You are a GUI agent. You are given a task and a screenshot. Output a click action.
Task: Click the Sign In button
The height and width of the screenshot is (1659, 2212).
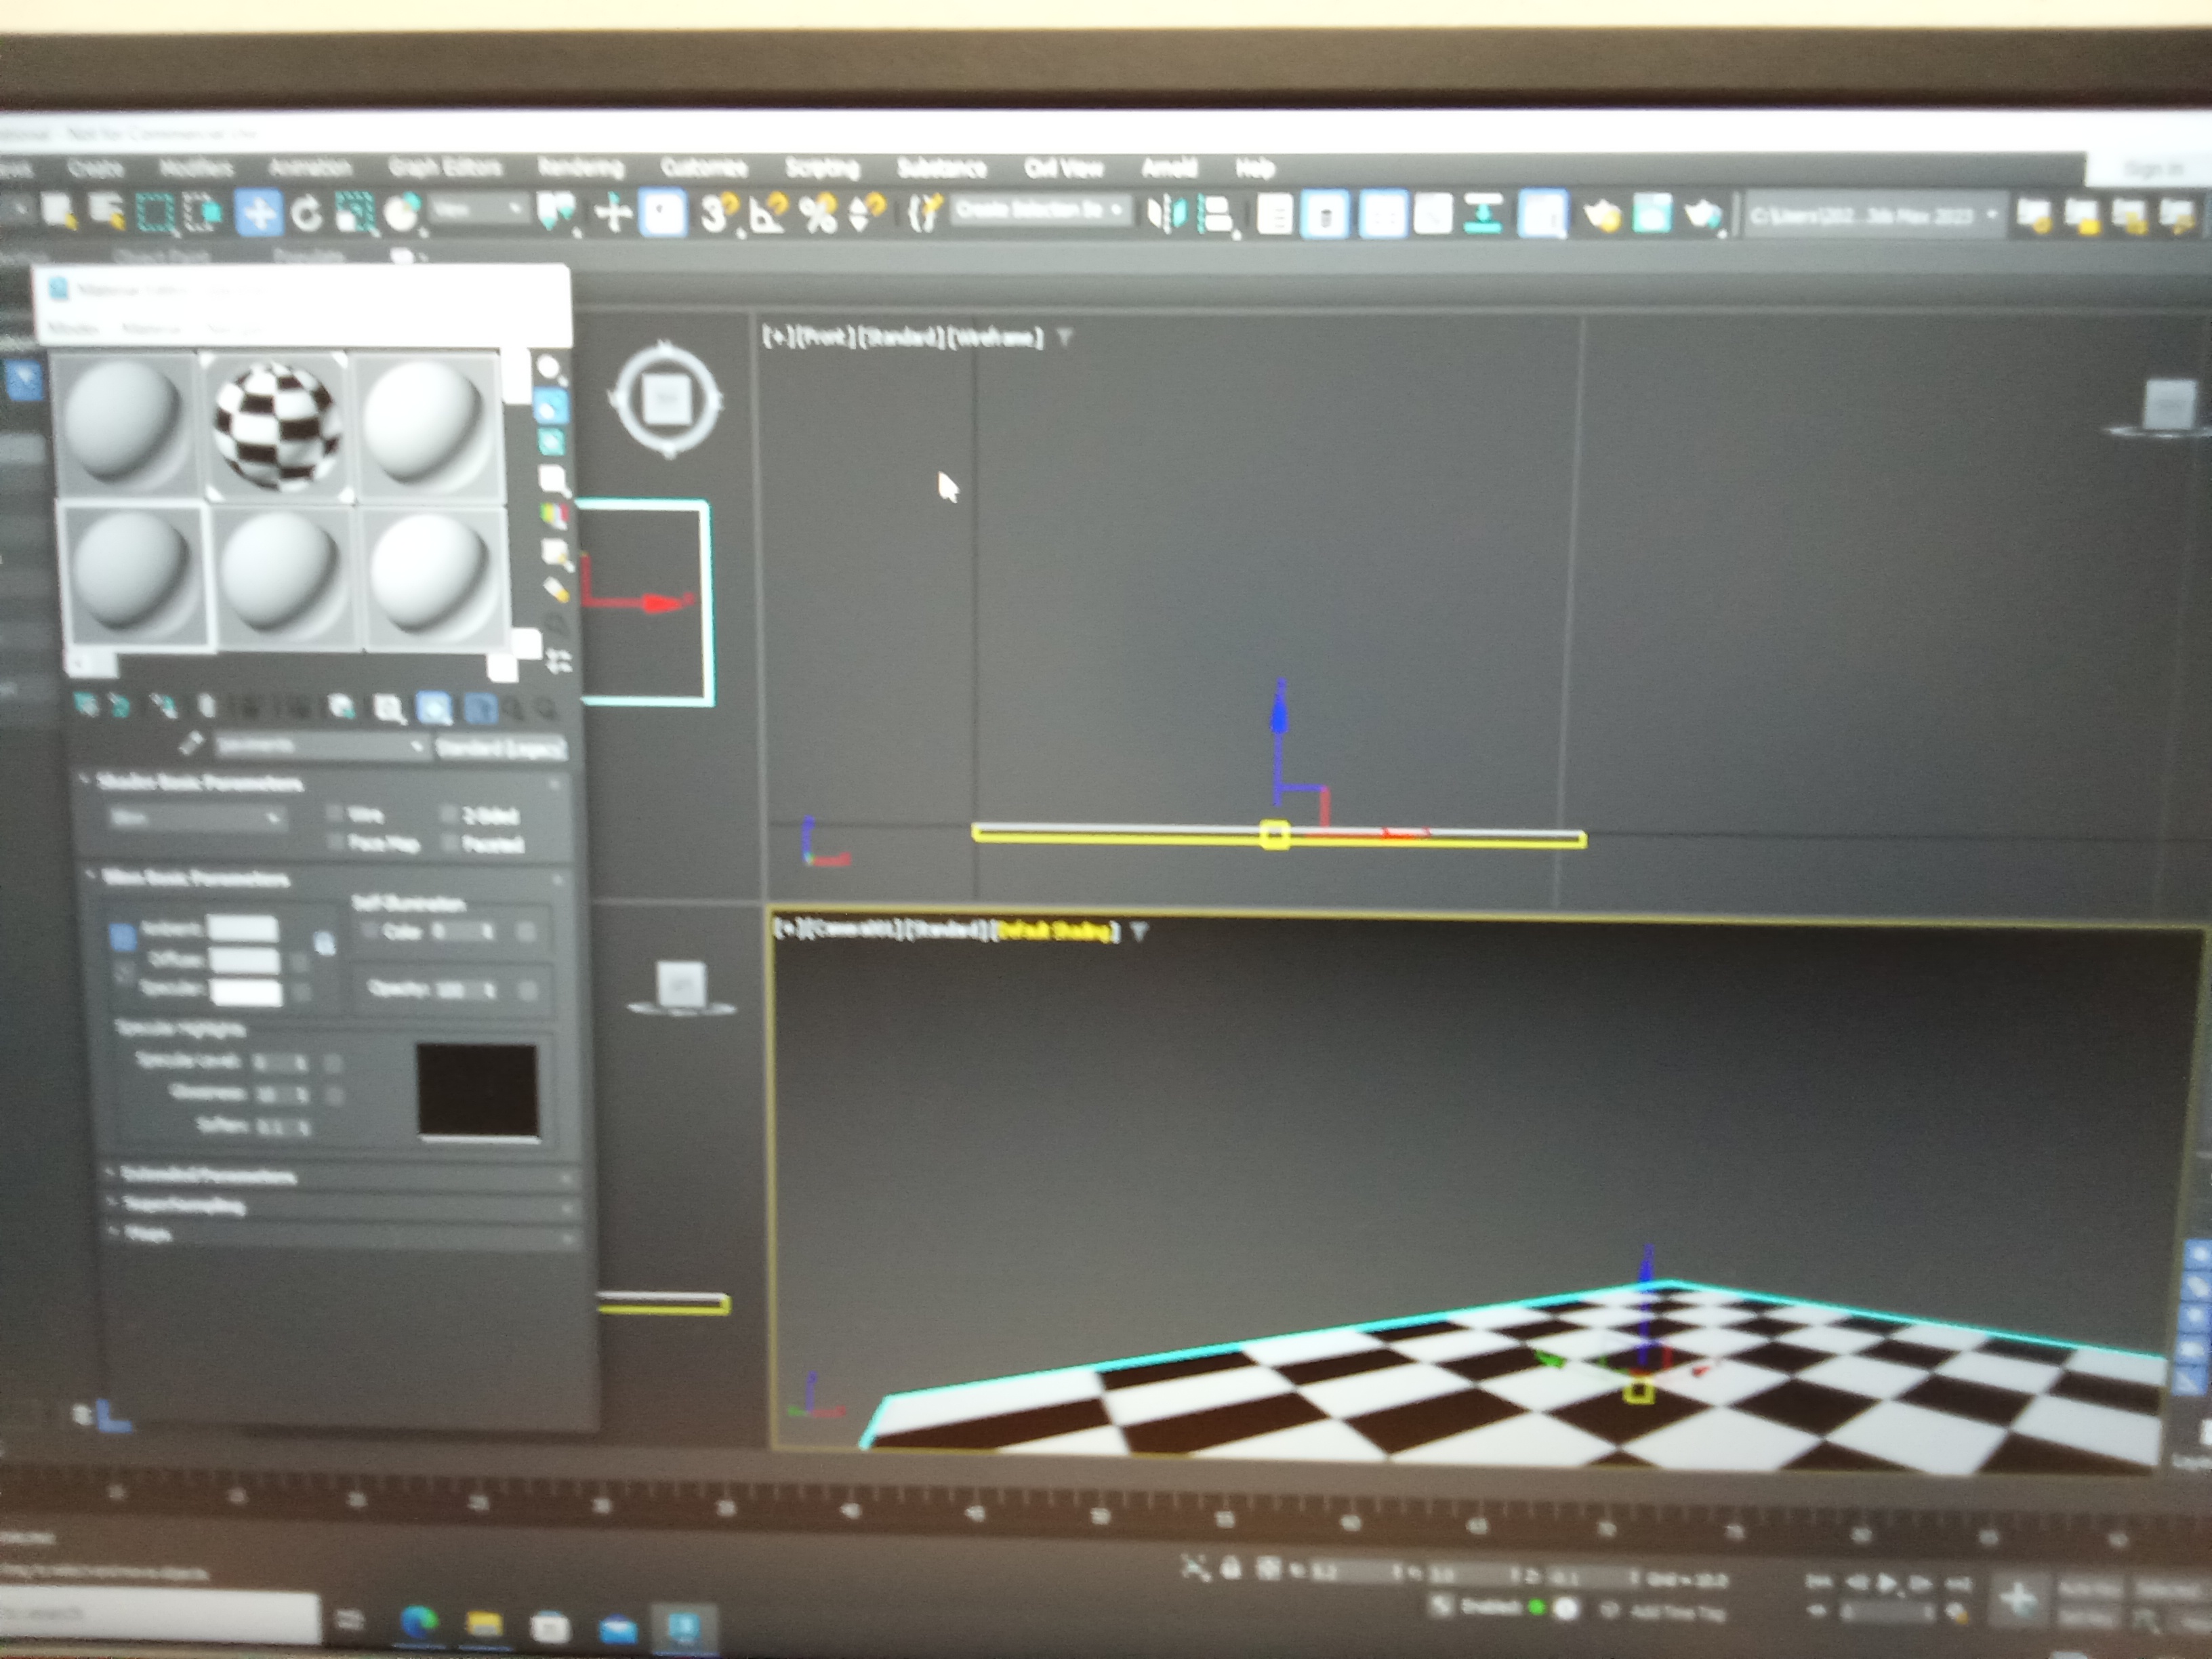point(2154,168)
